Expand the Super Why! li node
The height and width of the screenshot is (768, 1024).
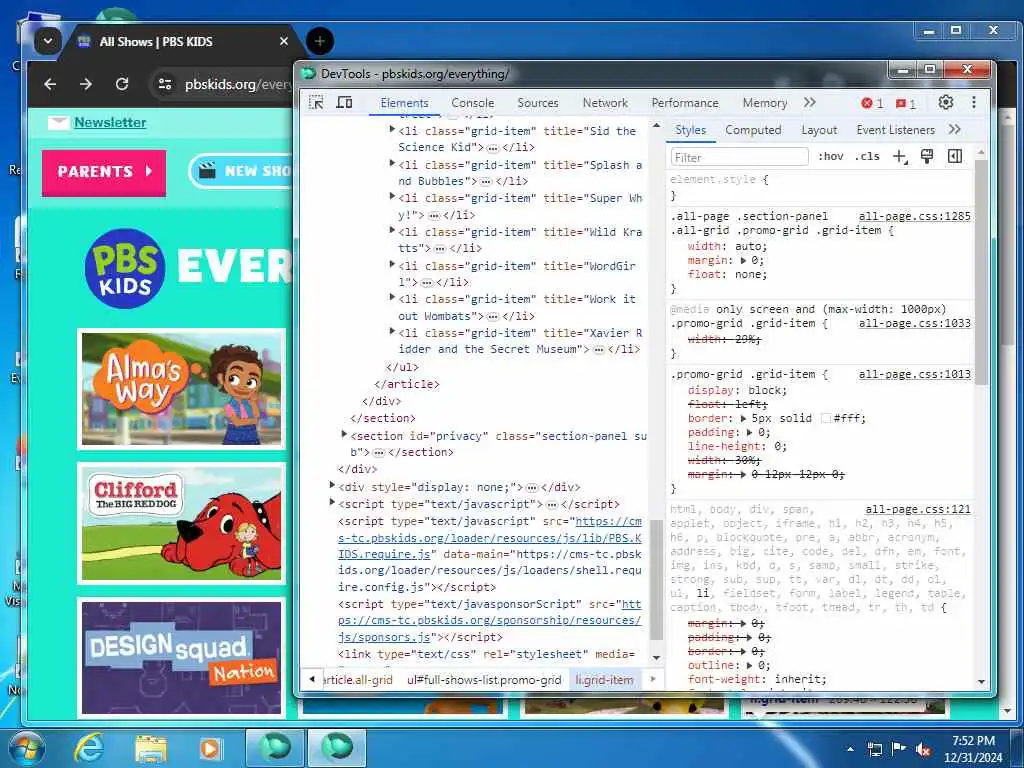(392, 197)
